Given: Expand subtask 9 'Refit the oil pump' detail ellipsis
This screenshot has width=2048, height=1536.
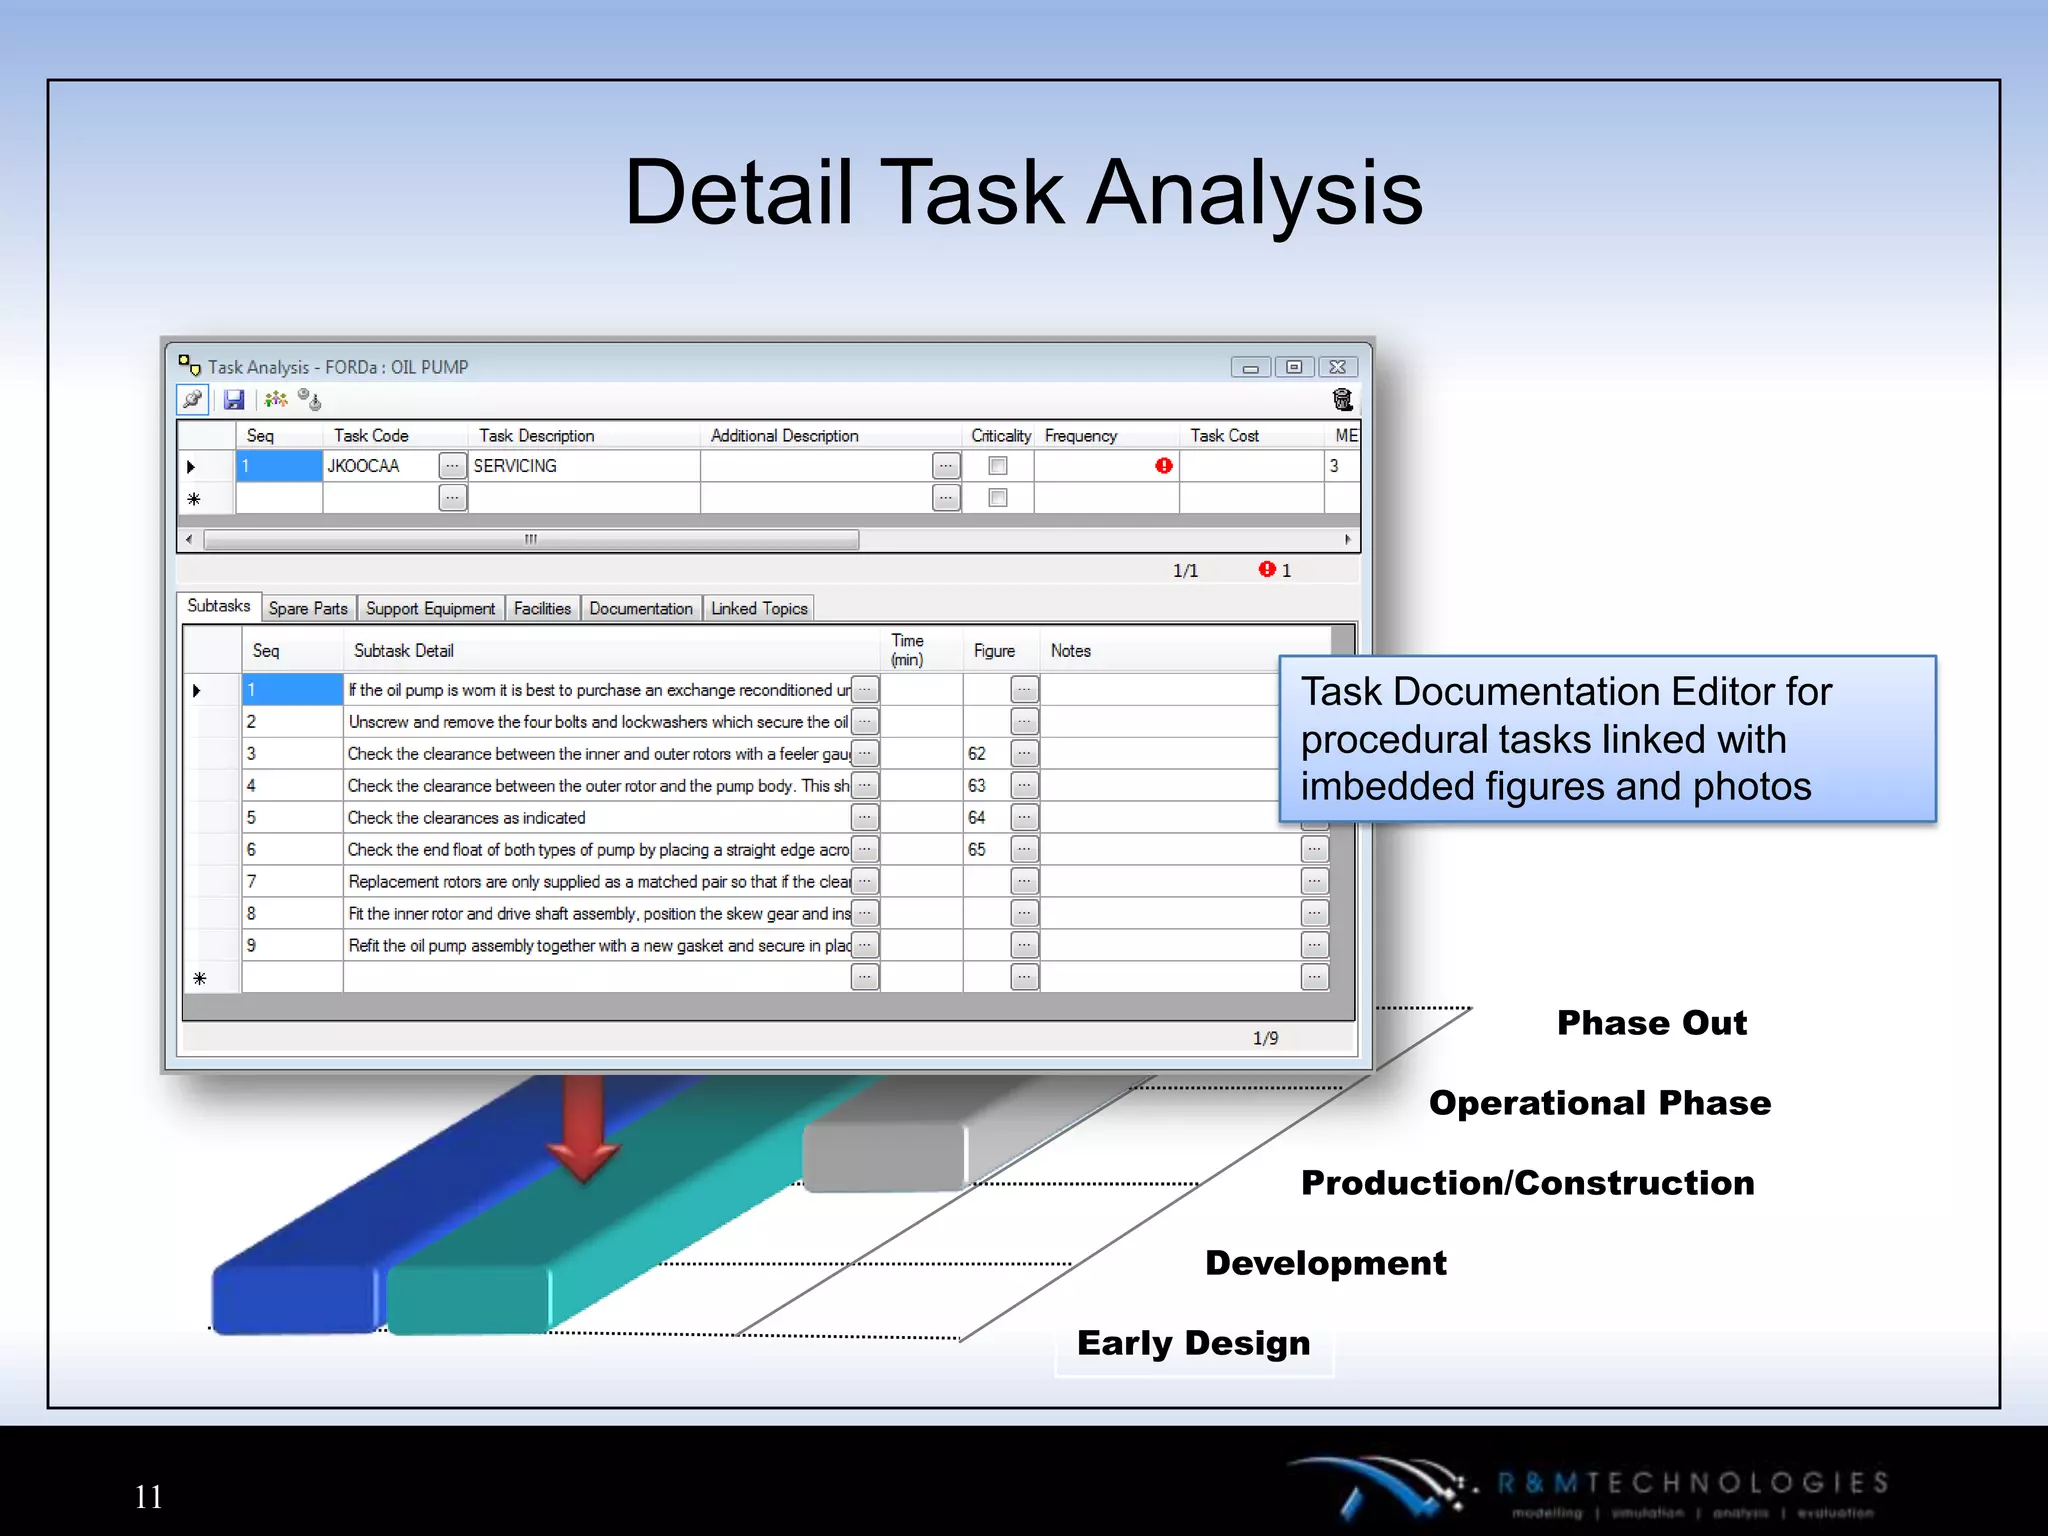Looking at the screenshot, I should pyautogui.click(x=865, y=946).
